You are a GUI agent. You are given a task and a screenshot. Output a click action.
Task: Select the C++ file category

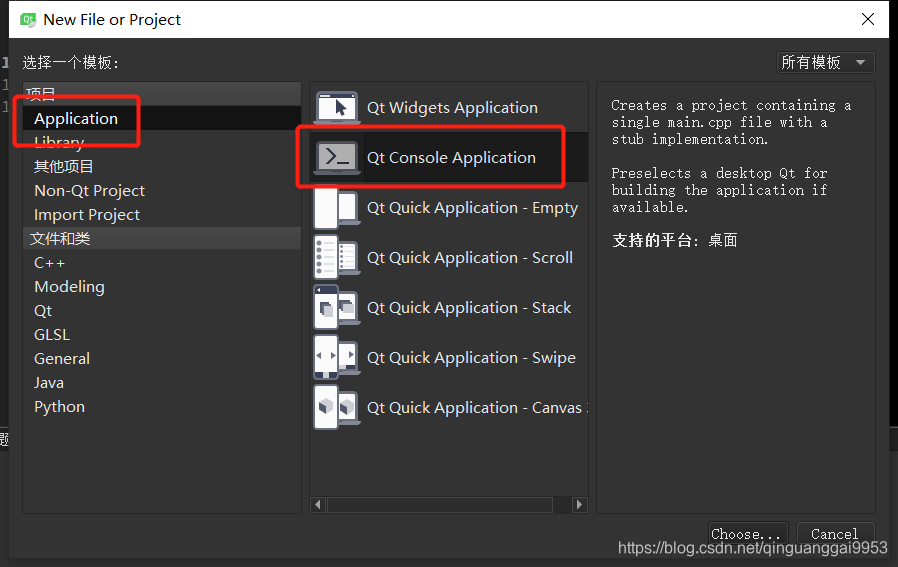[162, 263]
